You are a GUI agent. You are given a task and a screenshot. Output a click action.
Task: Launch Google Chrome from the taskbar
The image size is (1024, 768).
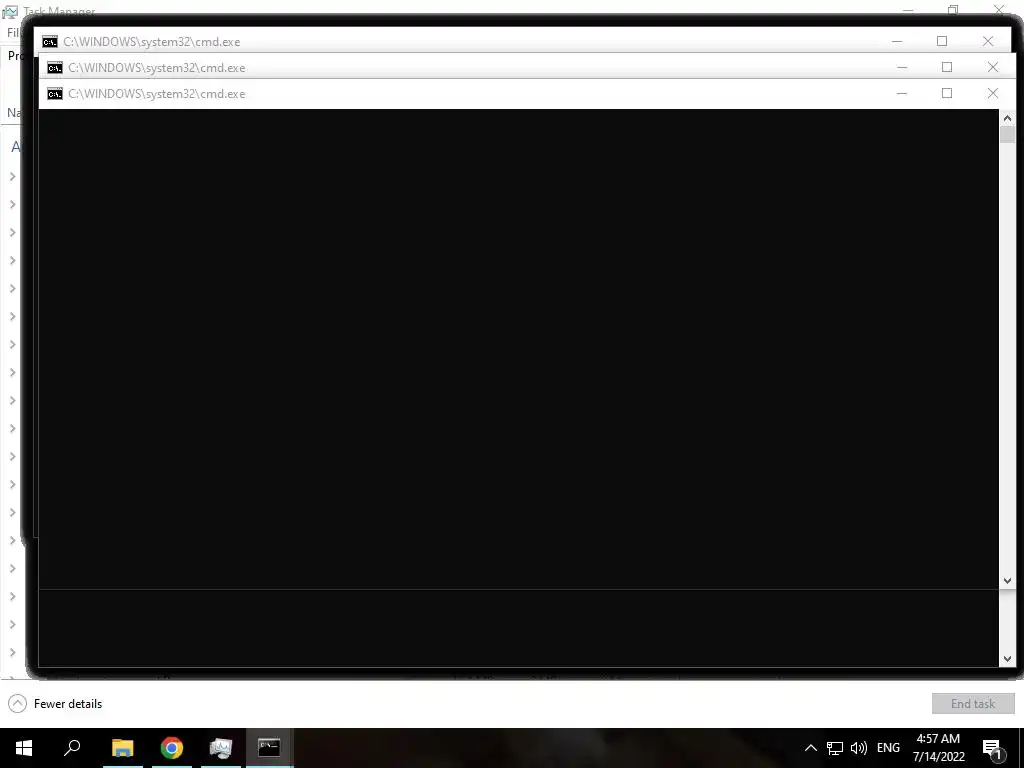[x=172, y=748]
